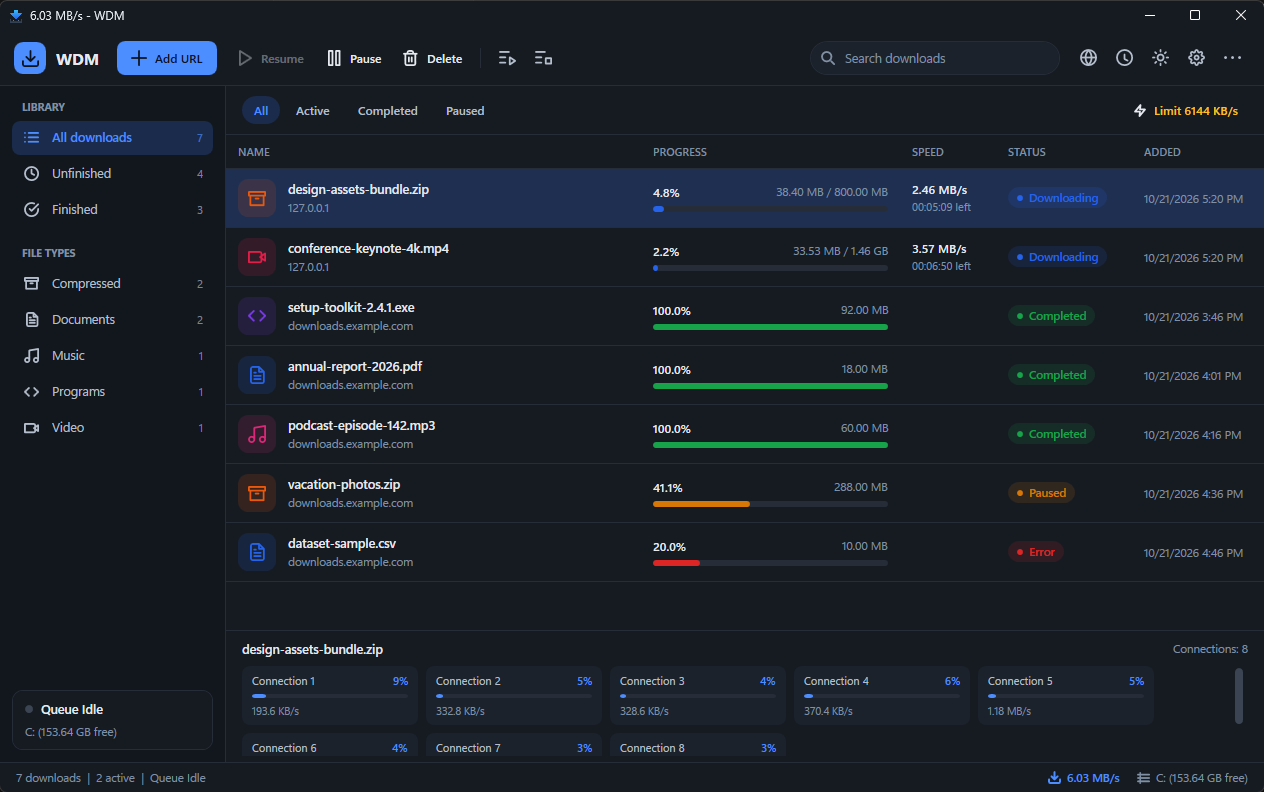Screen dimensions: 1264x792
Task: Select the conference-keynote-4k.mp4 file name
Action: tap(368, 248)
